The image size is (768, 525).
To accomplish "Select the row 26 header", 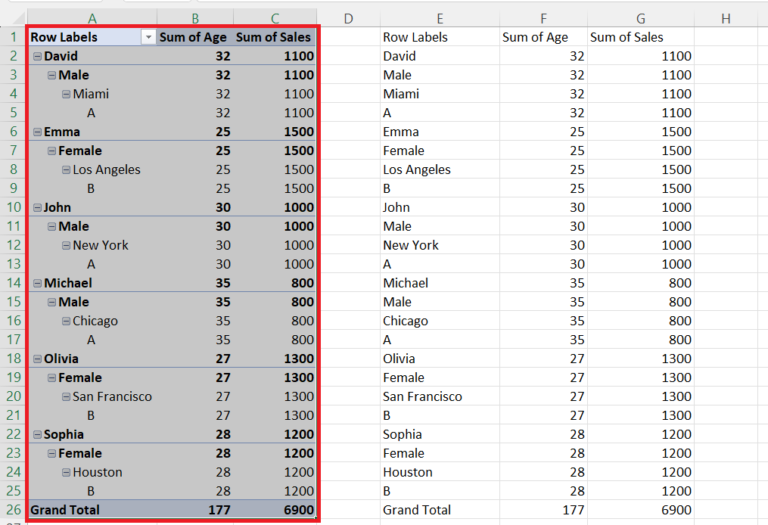I will point(12,510).
